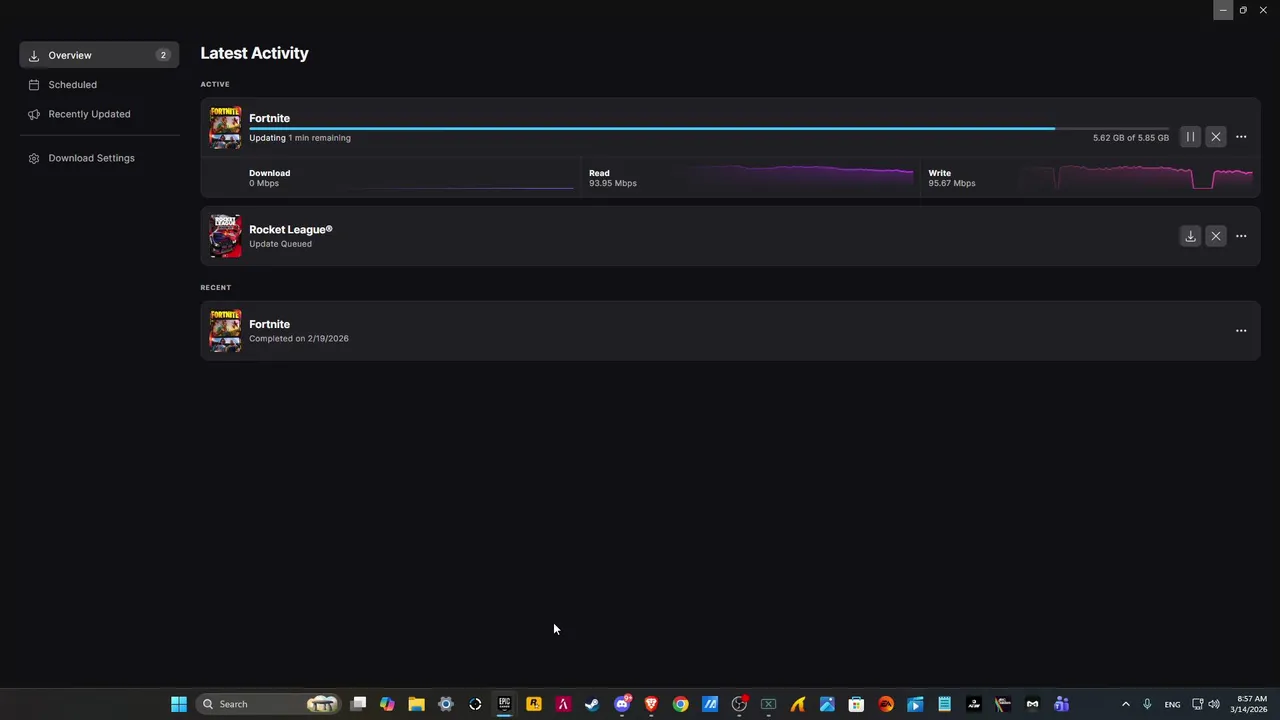Image resolution: width=1280 pixels, height=720 pixels.
Task: Click the Download 0 Mbps label
Action: point(269,178)
